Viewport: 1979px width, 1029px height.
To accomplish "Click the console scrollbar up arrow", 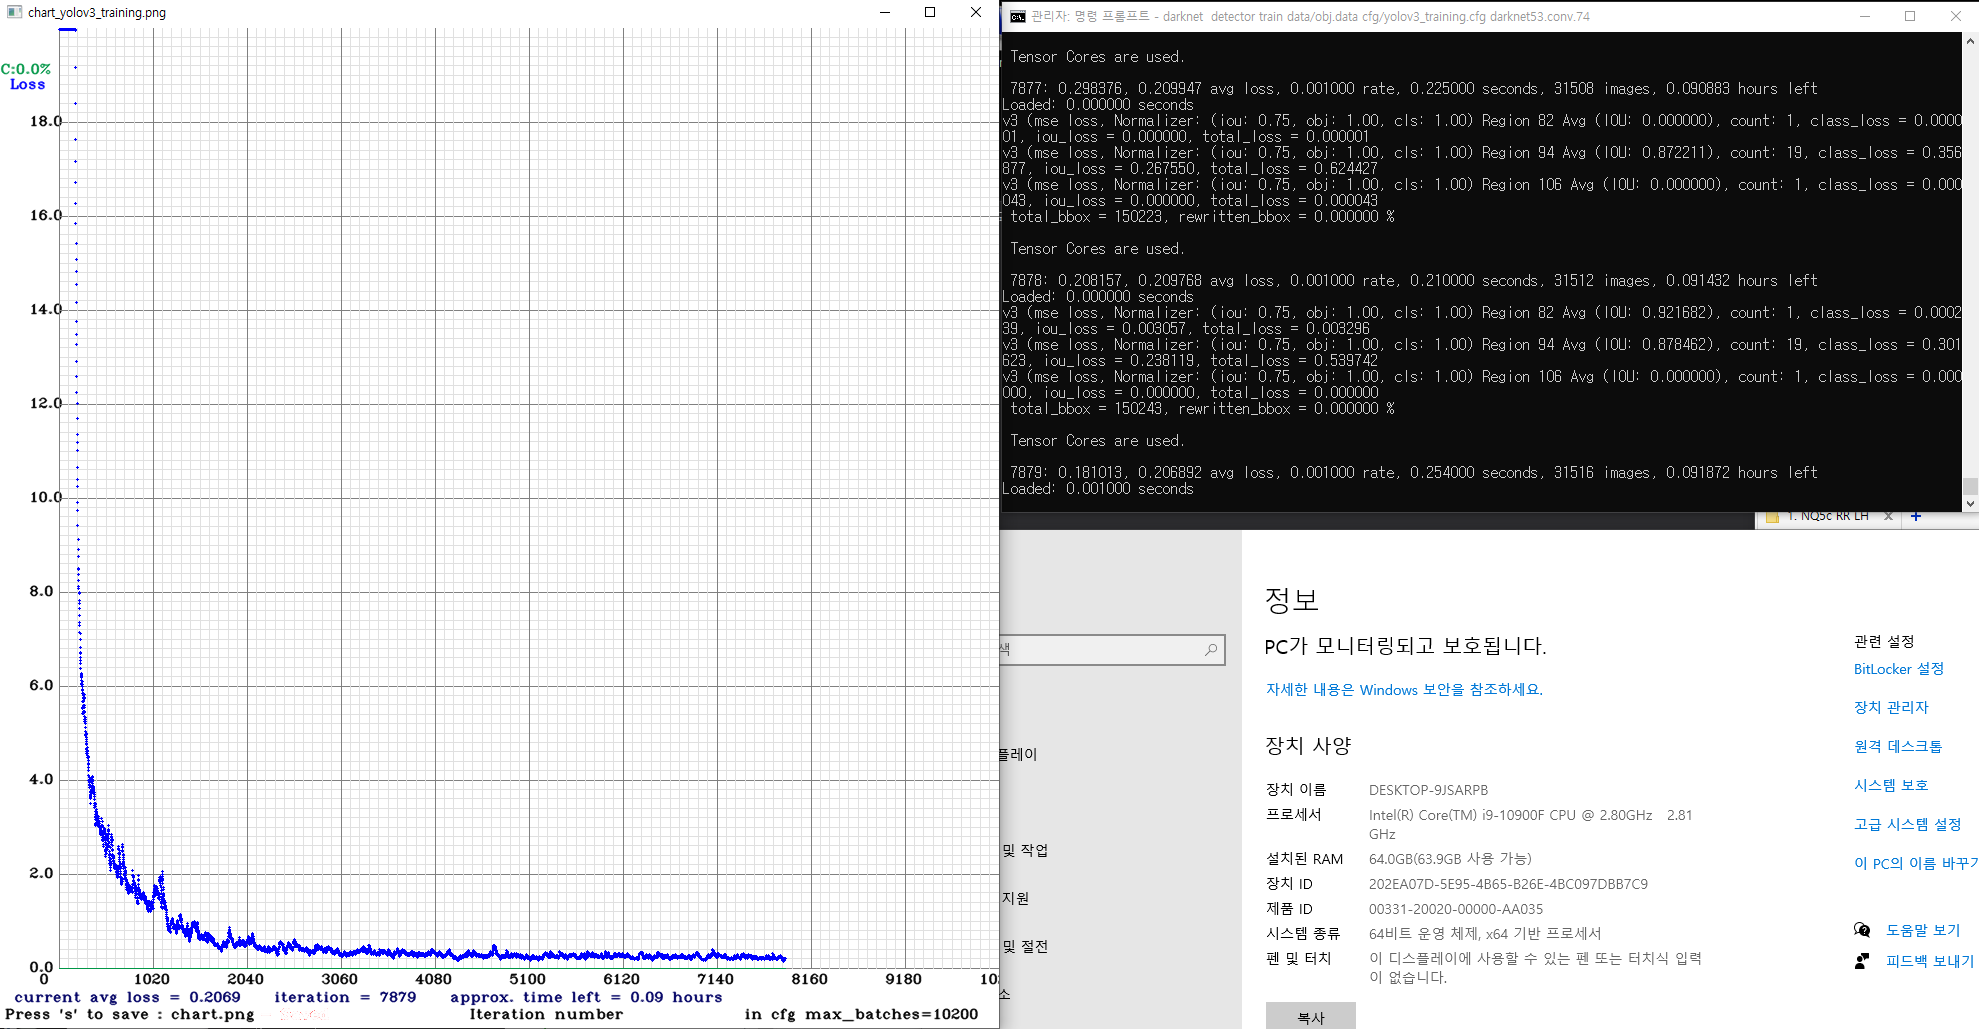I will click(1970, 41).
